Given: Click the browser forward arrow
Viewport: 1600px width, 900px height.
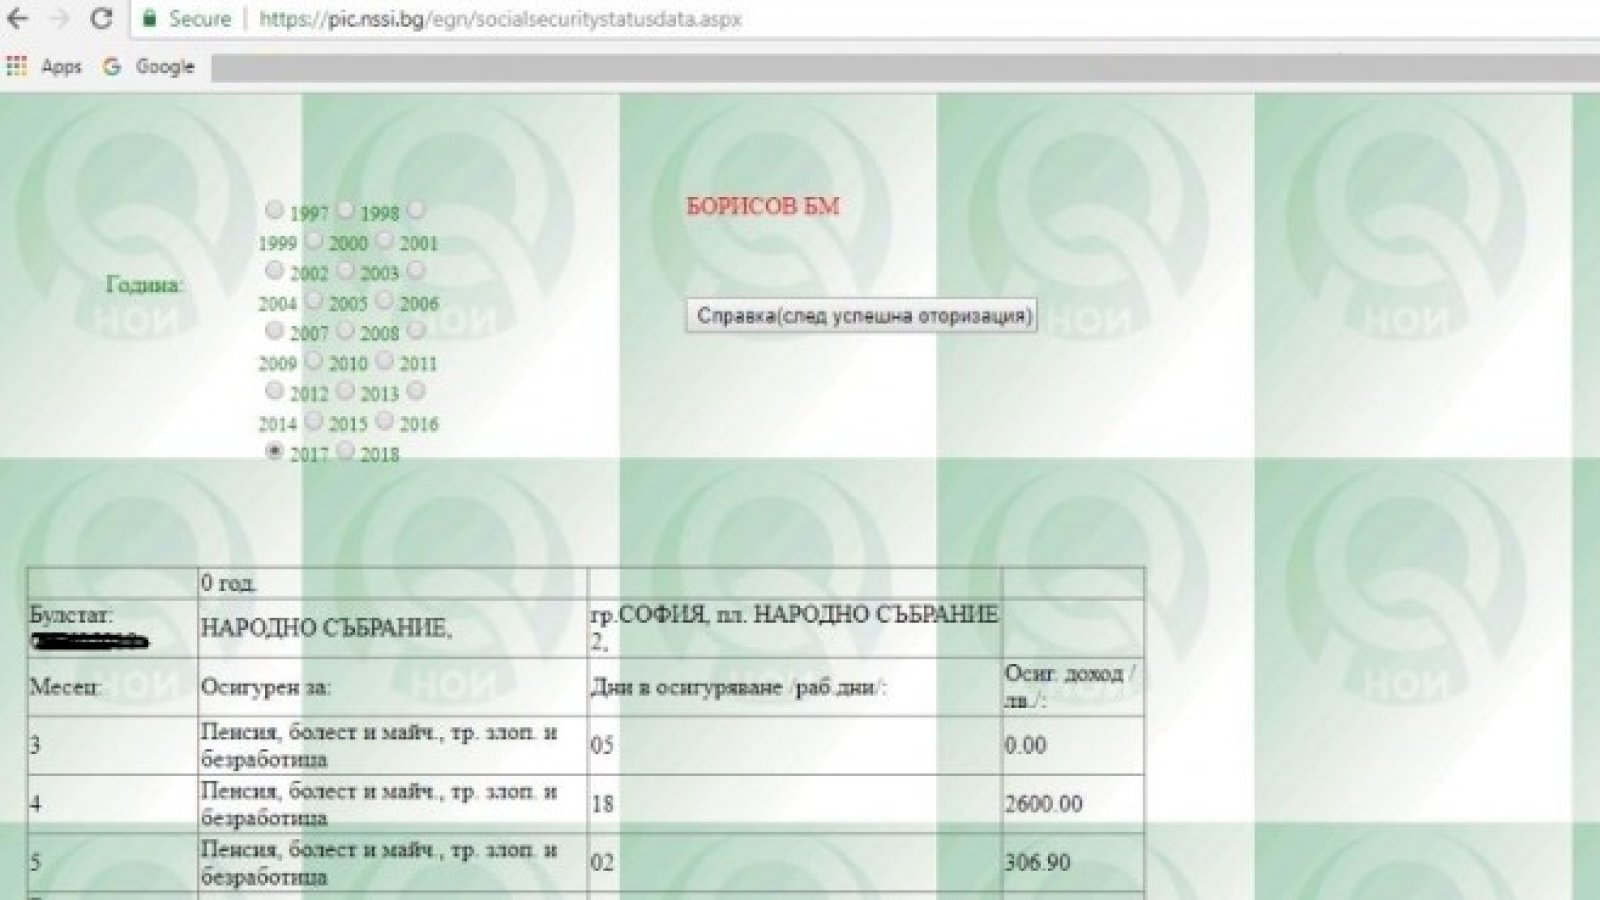Looking at the screenshot, I should click(x=59, y=19).
